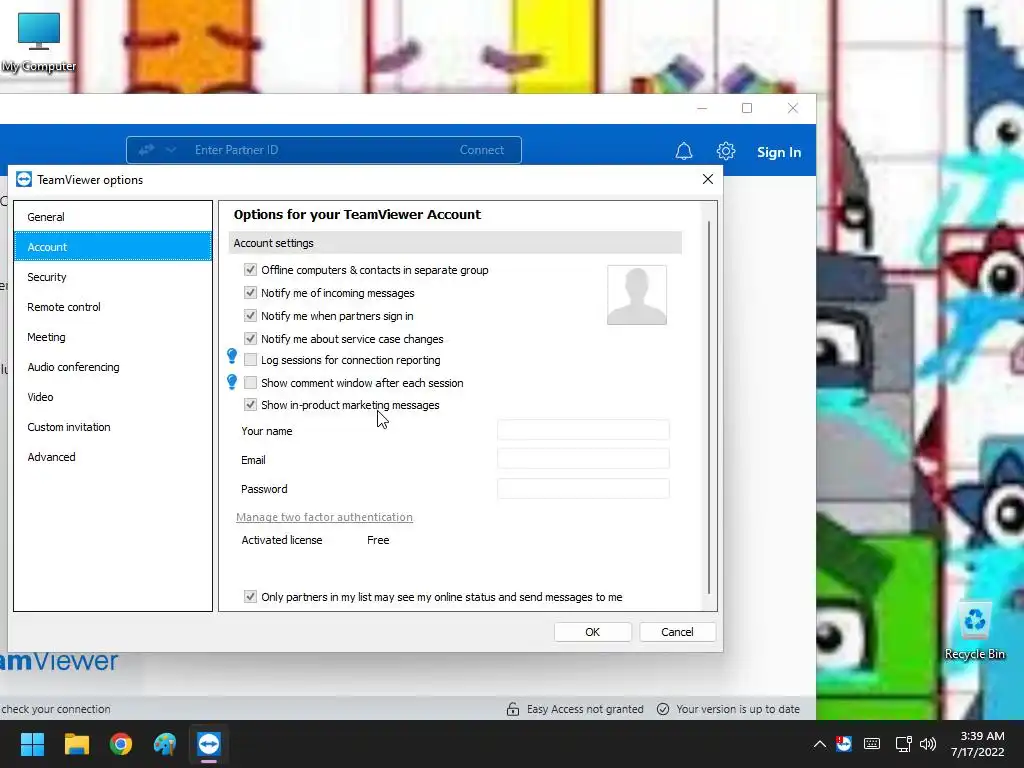The image size is (1024, 768).
Task: Click the red-white tray application icon
Action: 844,743
